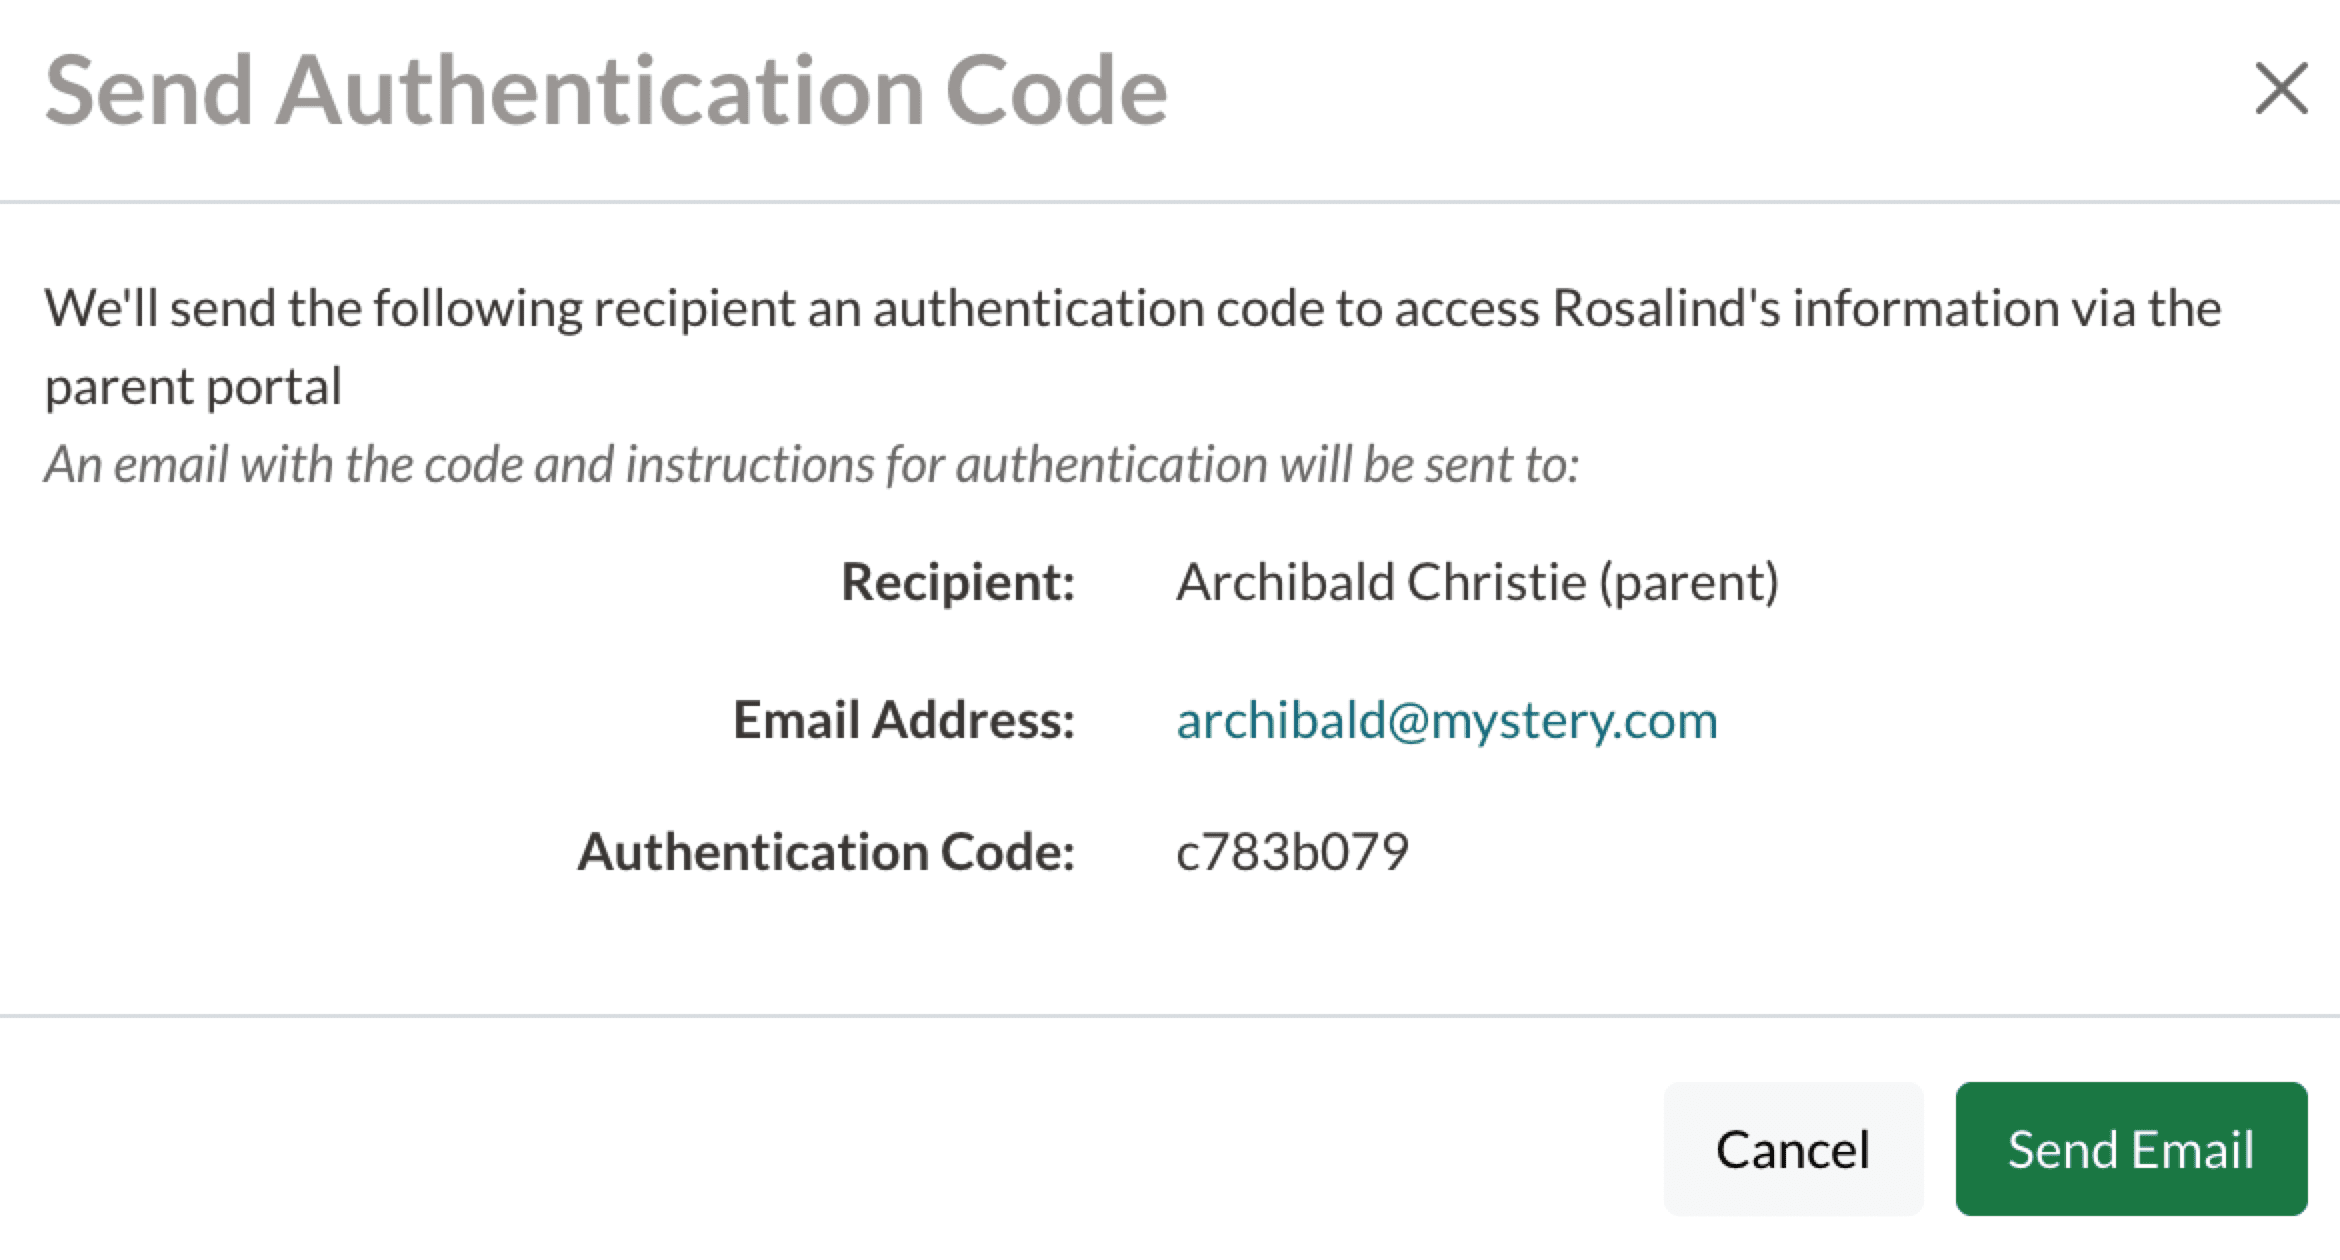Click the authentication code c783b079
Image resolution: width=2340 pixels, height=1260 pixels.
(1292, 852)
